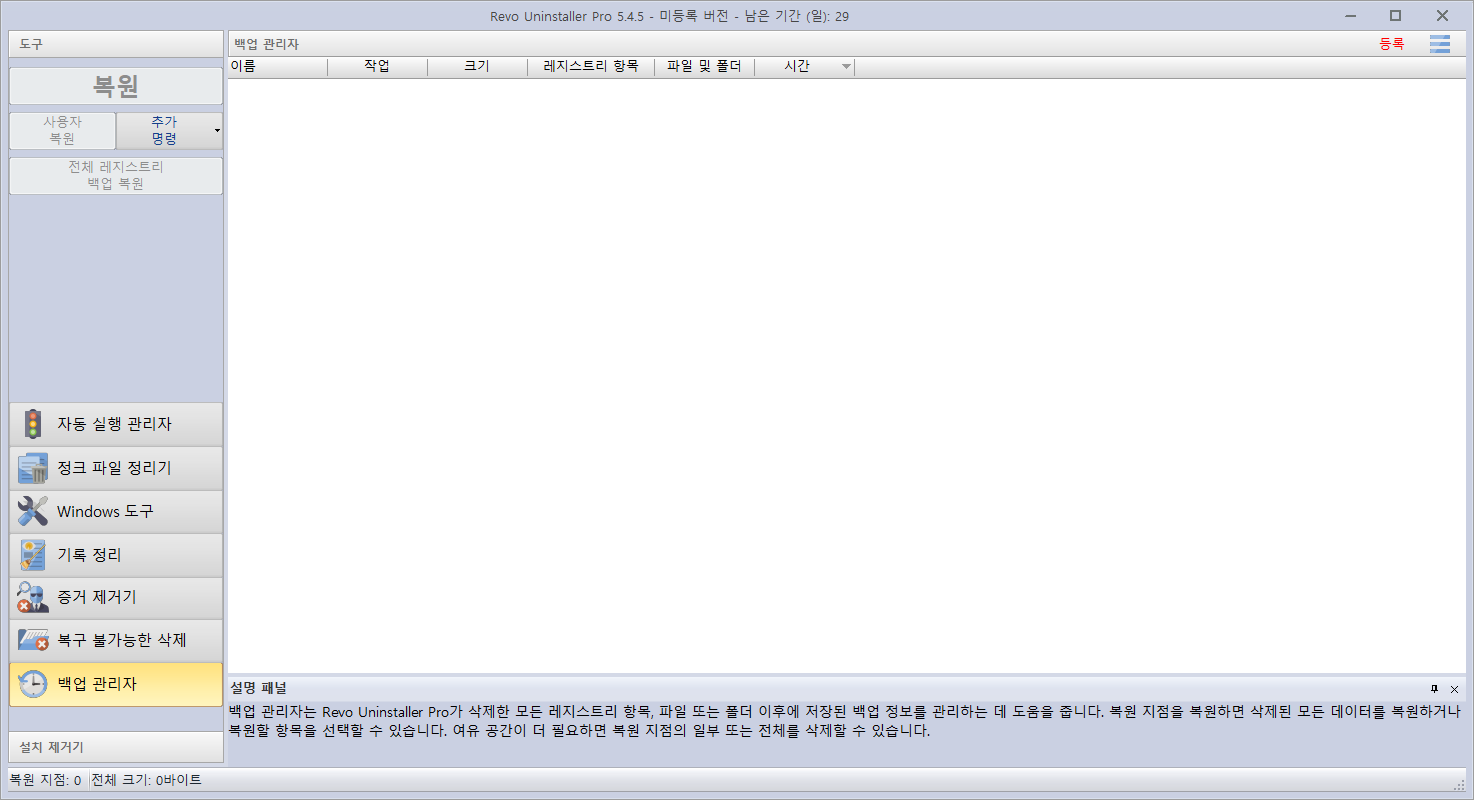
Task: Click the 사용자 복원 button
Action: coord(62,130)
